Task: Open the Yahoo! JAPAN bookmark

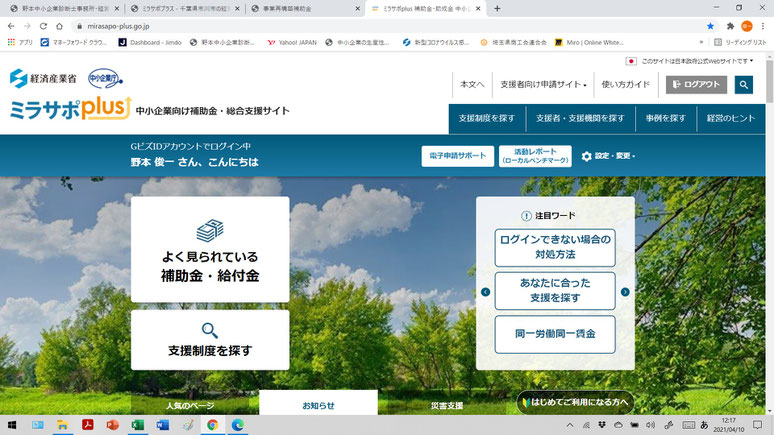Action: tap(292, 42)
